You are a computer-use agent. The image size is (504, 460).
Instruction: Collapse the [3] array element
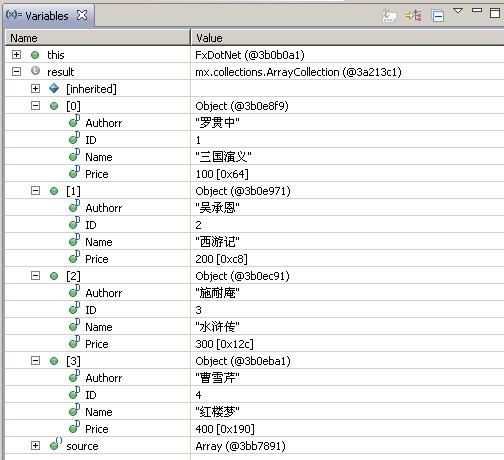[x=35, y=361]
